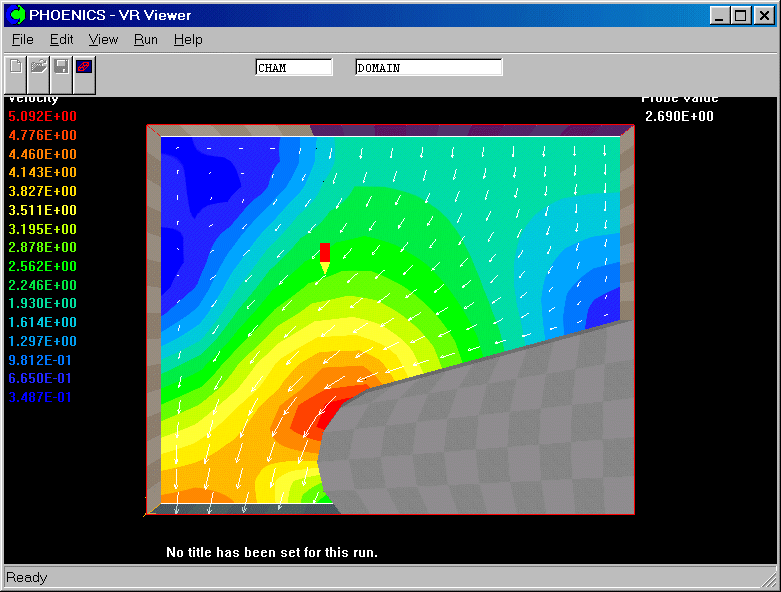Click the 3.511E+00 legend value

[x=42, y=210]
